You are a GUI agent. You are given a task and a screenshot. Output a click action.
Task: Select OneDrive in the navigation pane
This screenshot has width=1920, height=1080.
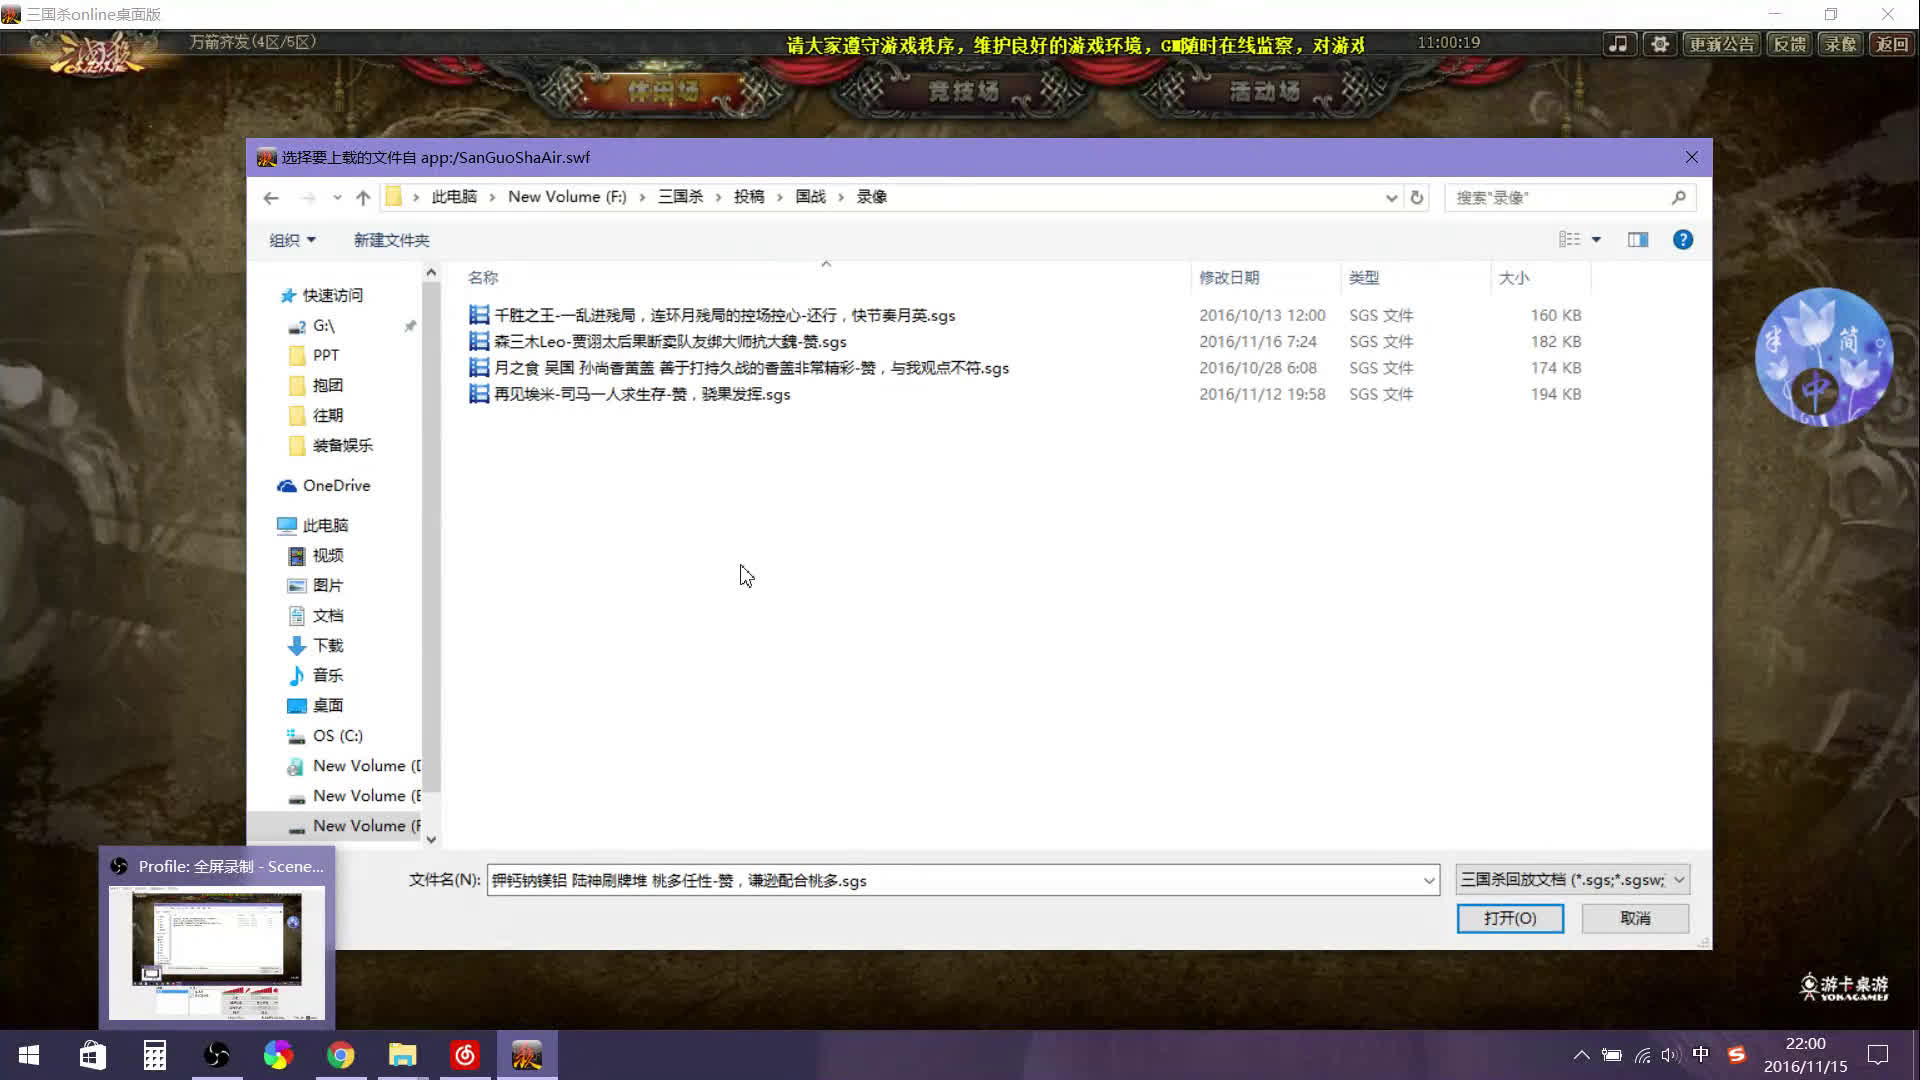click(336, 486)
